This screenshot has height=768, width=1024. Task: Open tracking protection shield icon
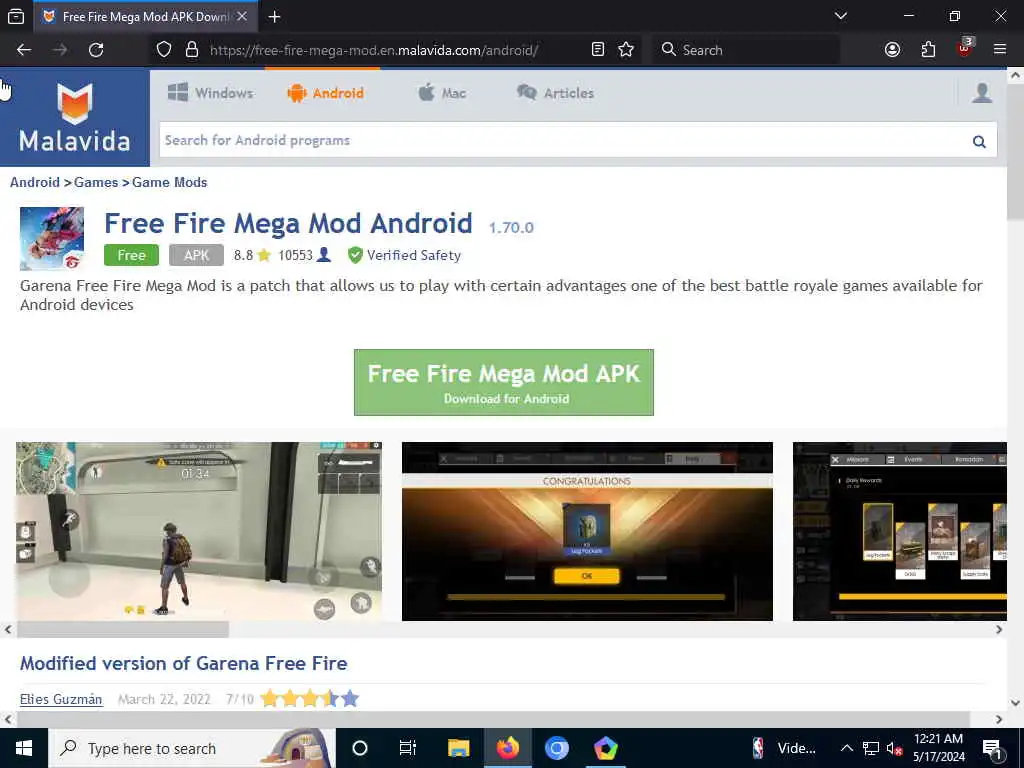(x=164, y=50)
